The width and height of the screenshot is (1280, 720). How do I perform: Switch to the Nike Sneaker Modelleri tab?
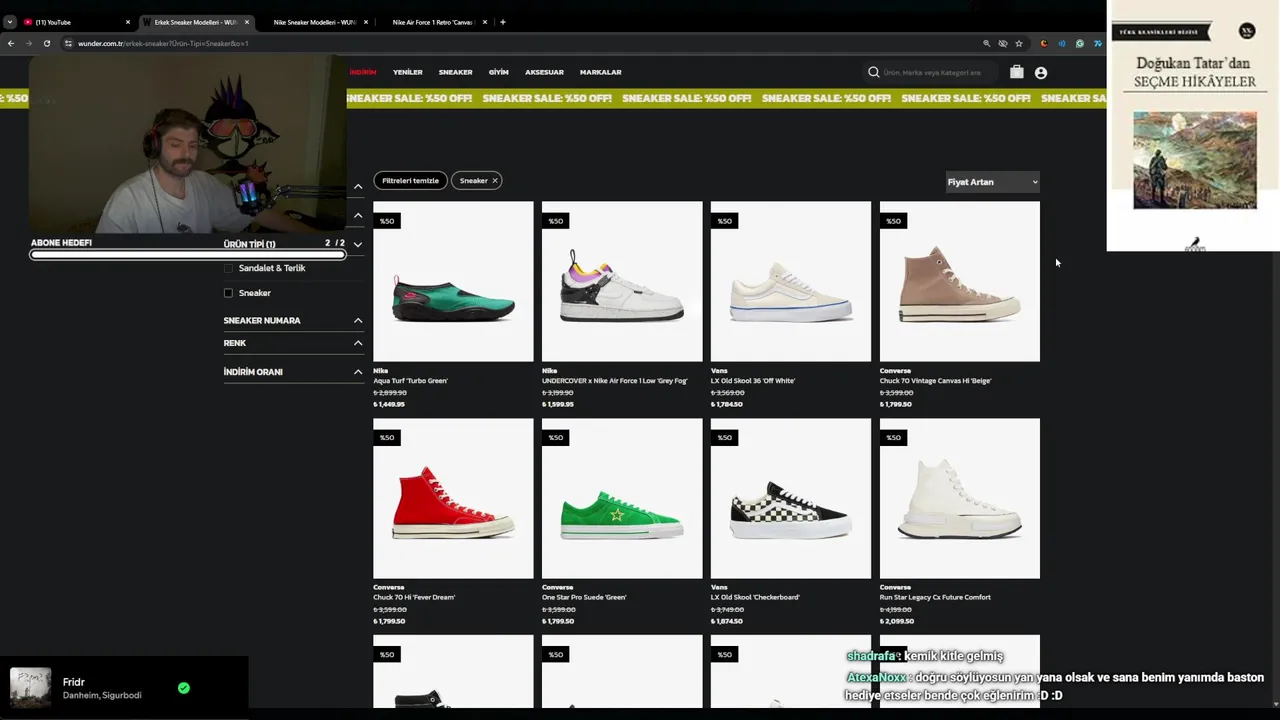coord(314,22)
